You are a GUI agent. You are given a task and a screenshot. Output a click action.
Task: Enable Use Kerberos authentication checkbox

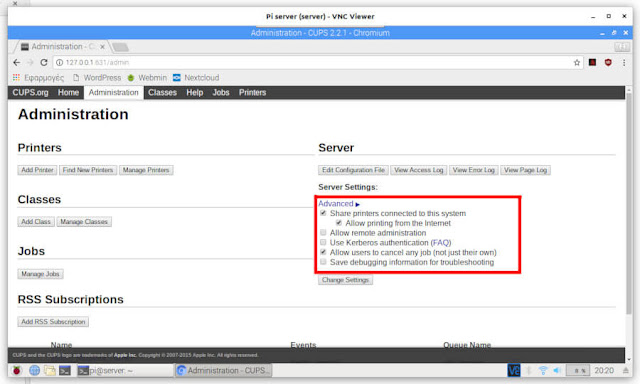323,242
